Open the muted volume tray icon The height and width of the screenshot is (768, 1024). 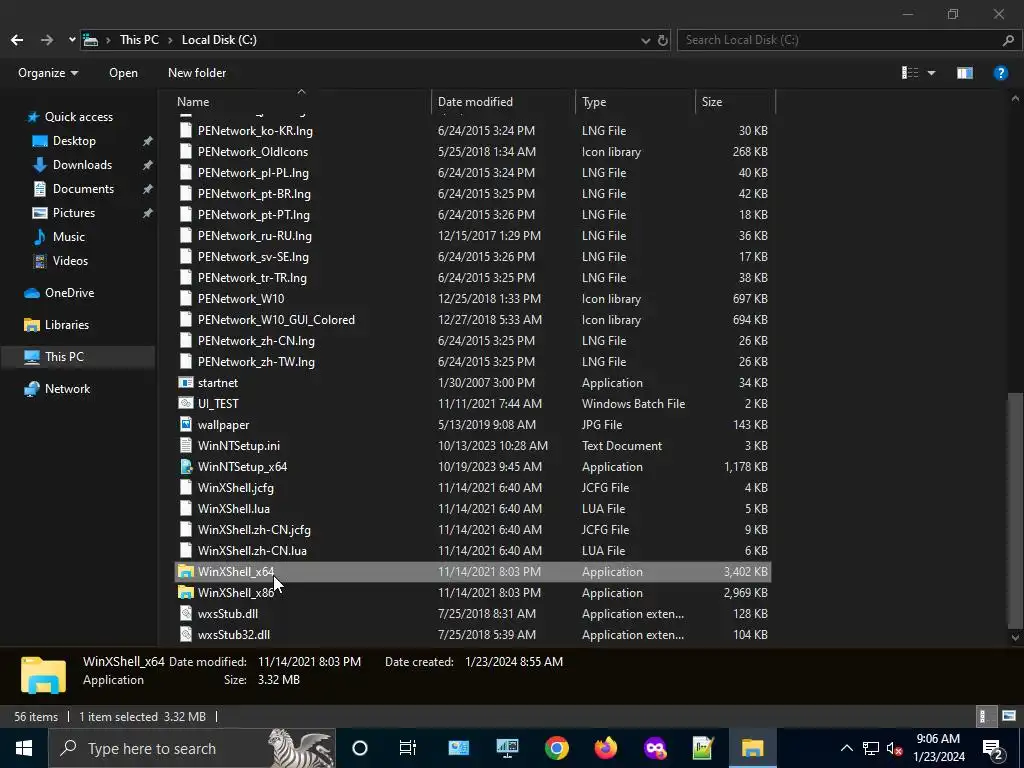coord(895,748)
